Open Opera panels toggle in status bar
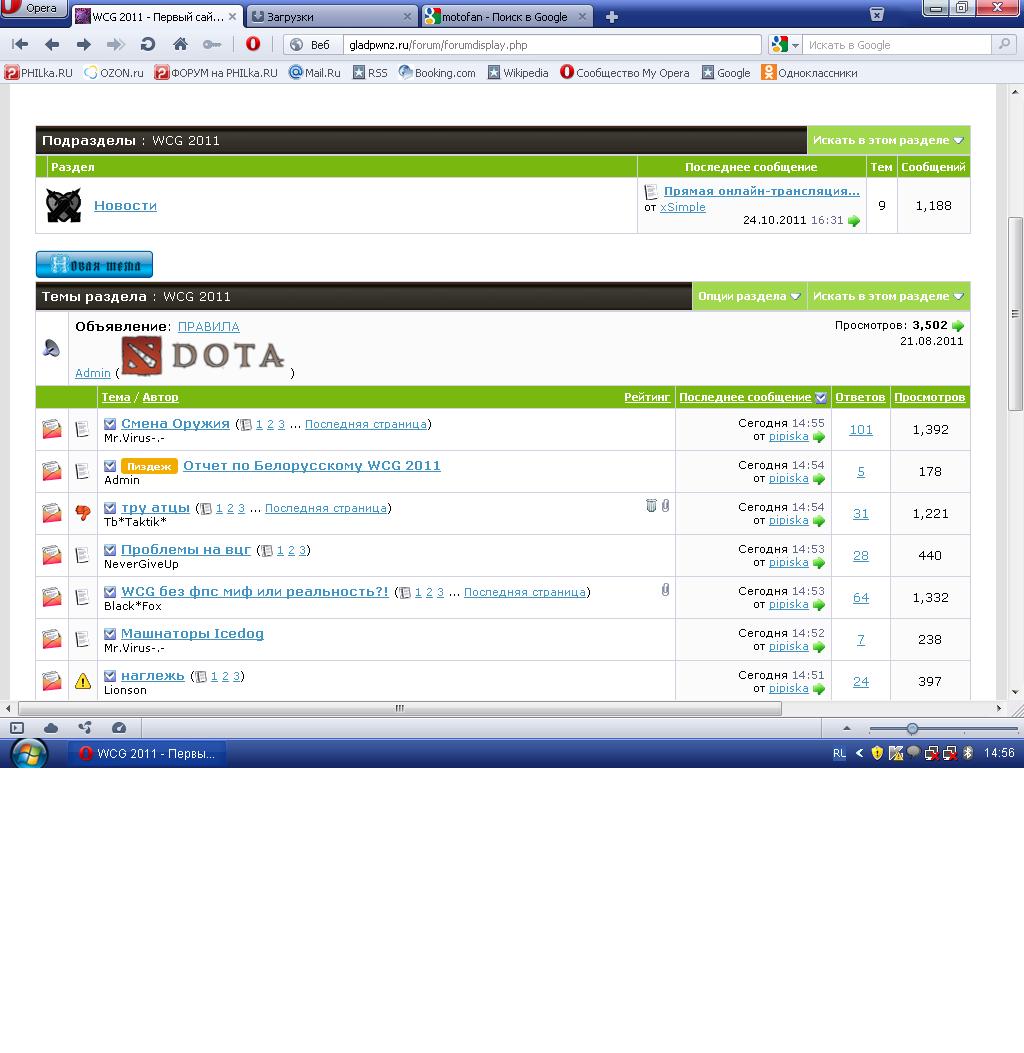Screen dimensions: 1024x1053 (17, 728)
